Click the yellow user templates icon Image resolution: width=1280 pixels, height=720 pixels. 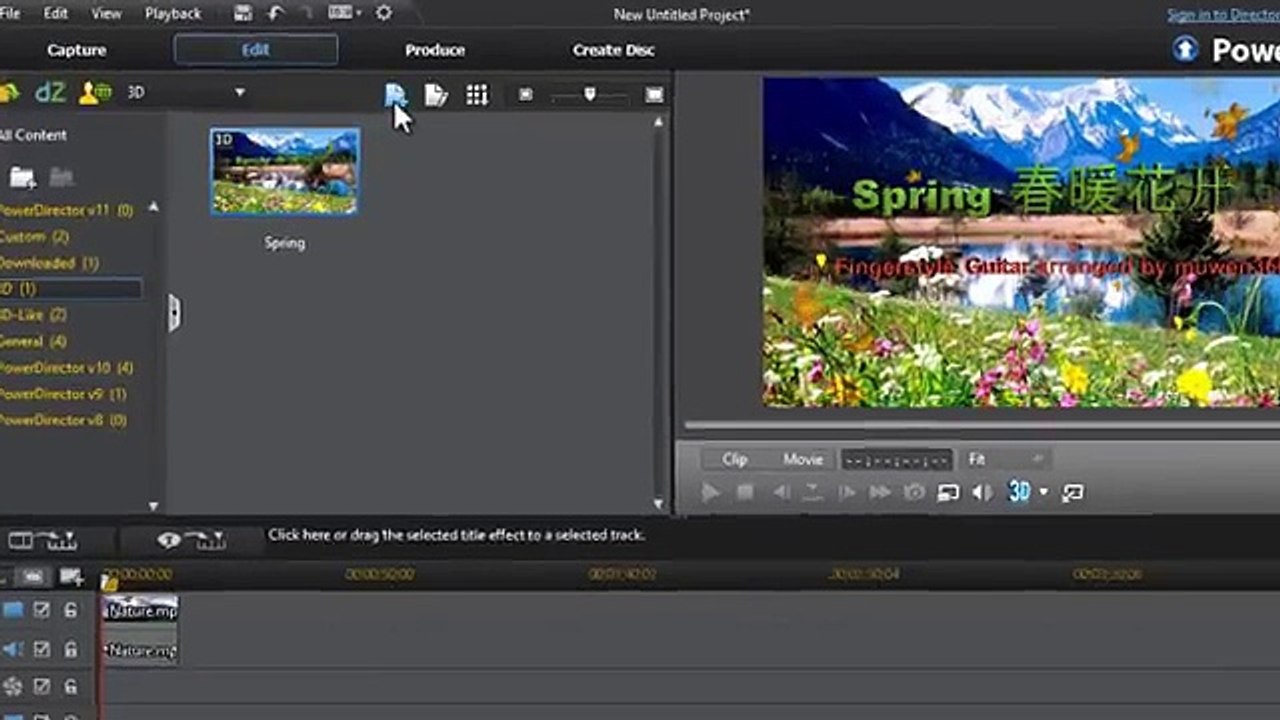tap(95, 93)
